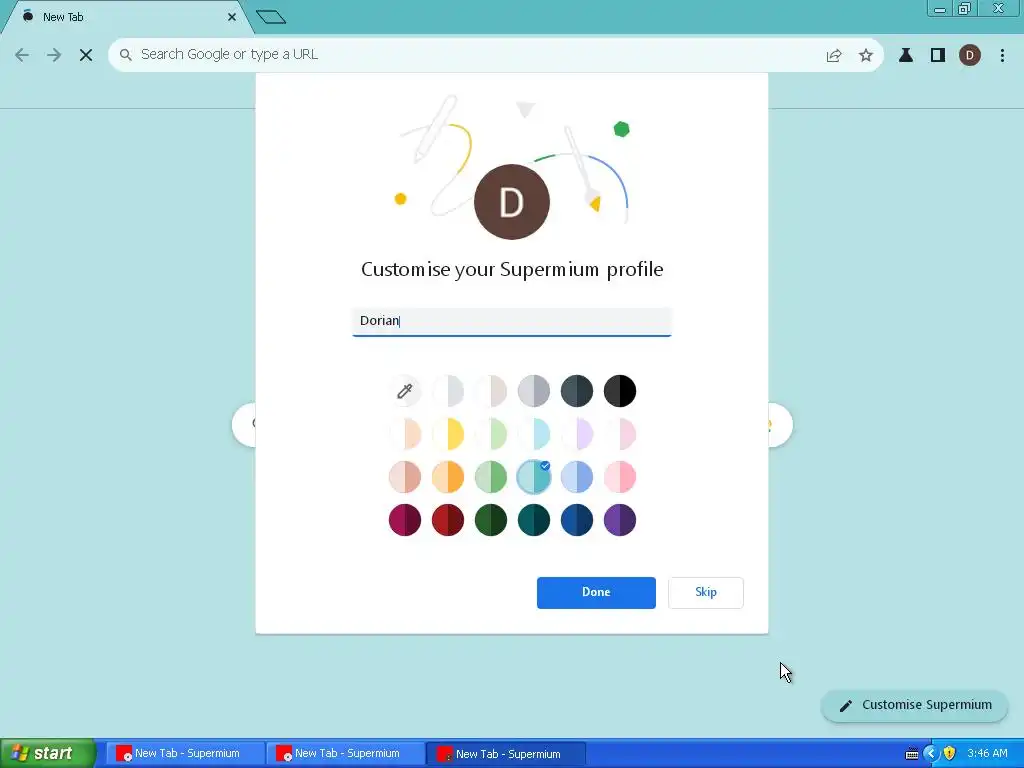Select the bright pink theme colour

coord(620,477)
